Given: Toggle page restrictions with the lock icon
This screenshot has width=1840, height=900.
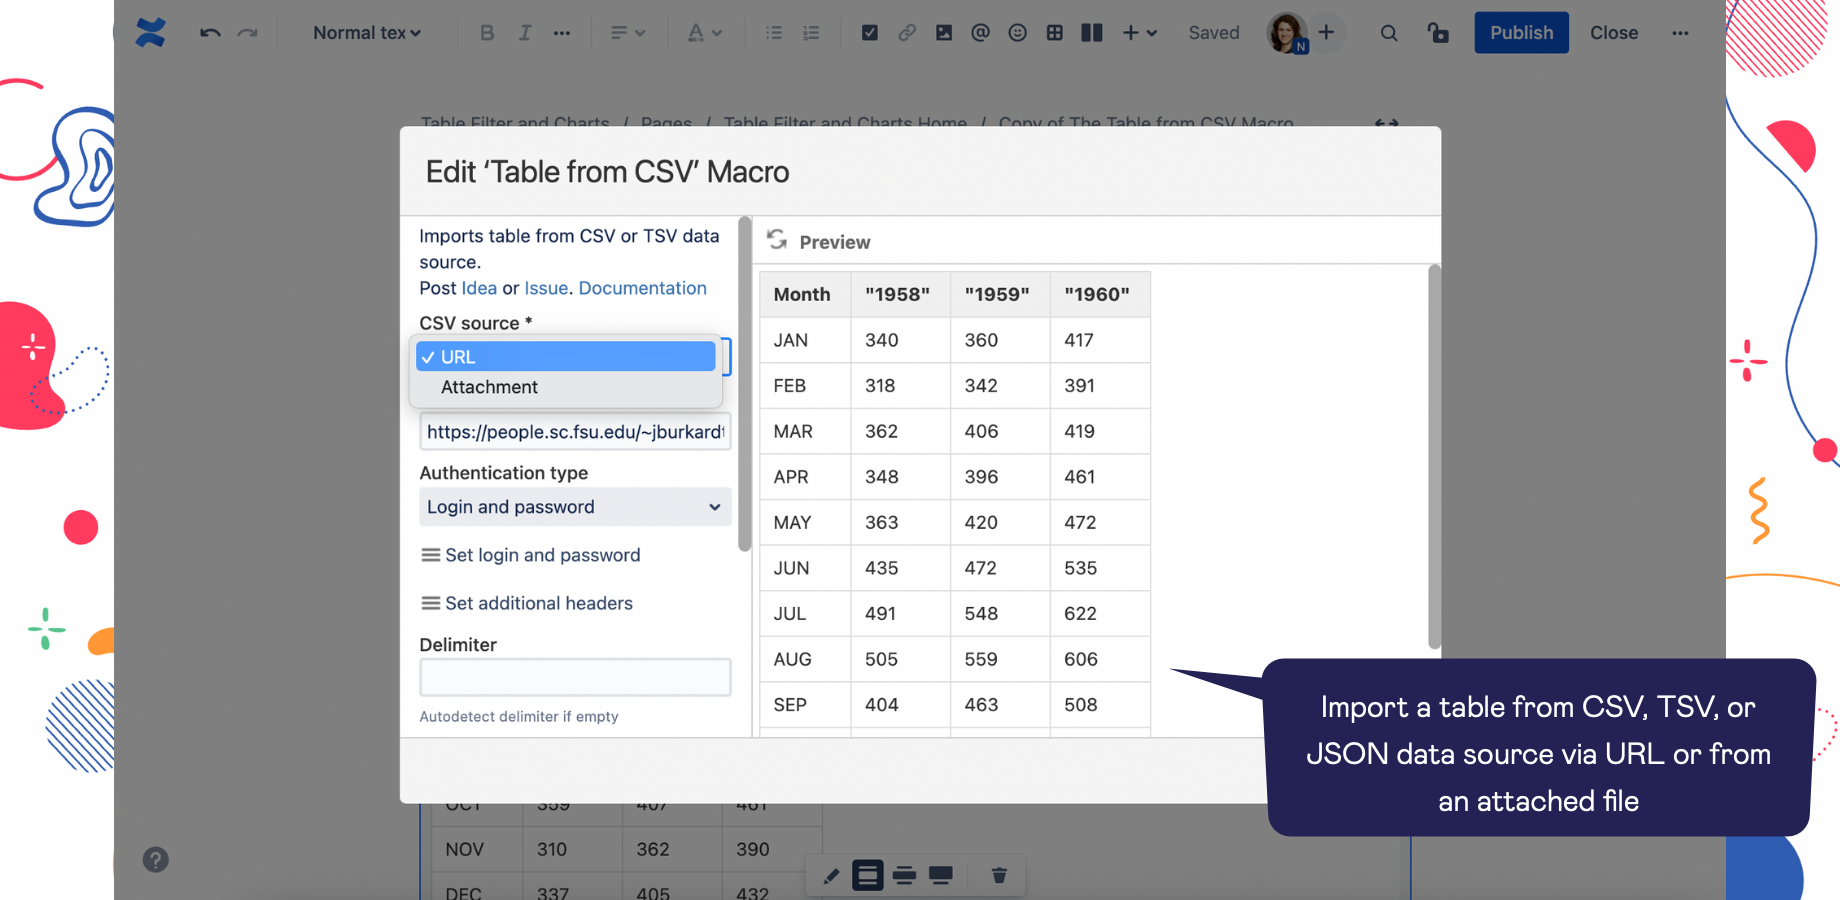Looking at the screenshot, I should 1438,32.
